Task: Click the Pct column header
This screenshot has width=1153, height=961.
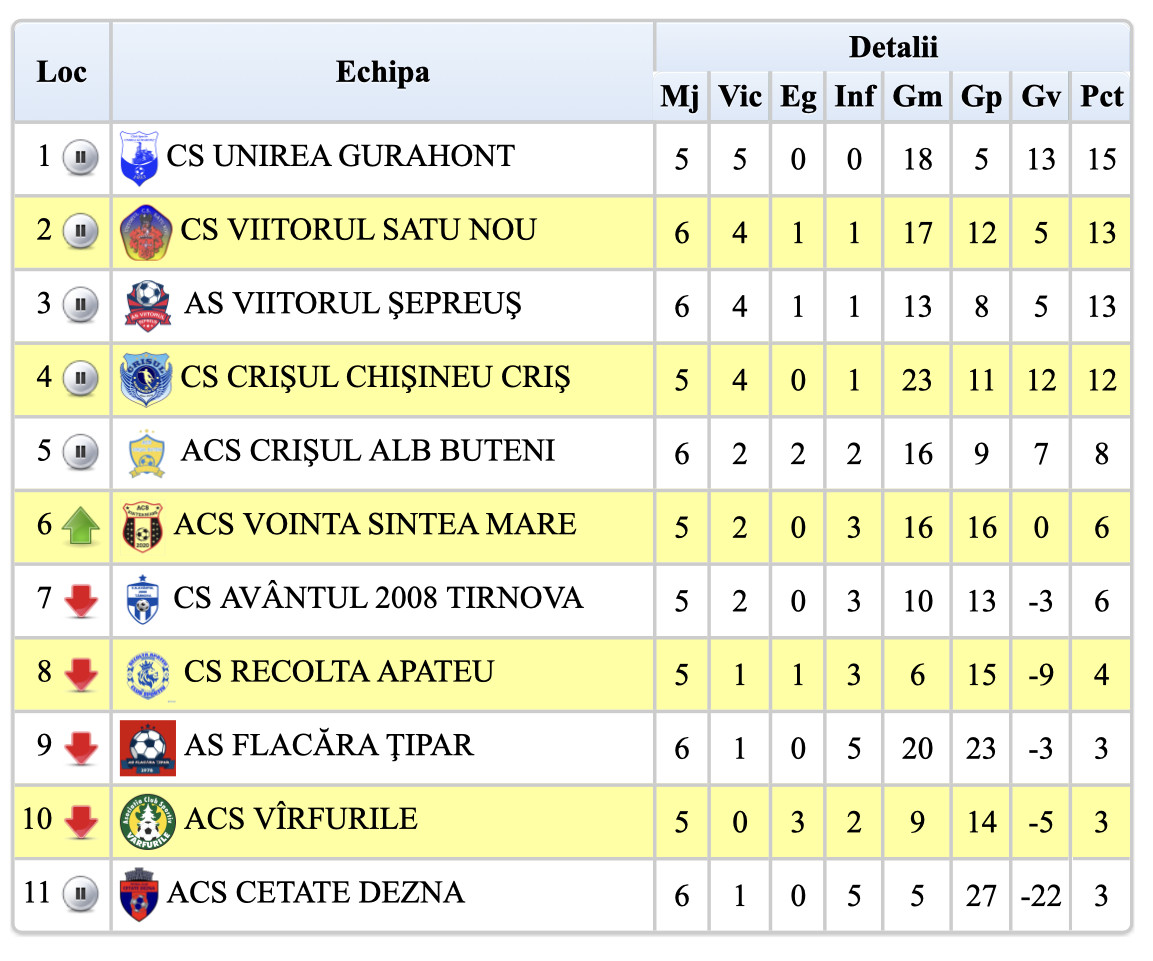Action: click(x=1101, y=97)
